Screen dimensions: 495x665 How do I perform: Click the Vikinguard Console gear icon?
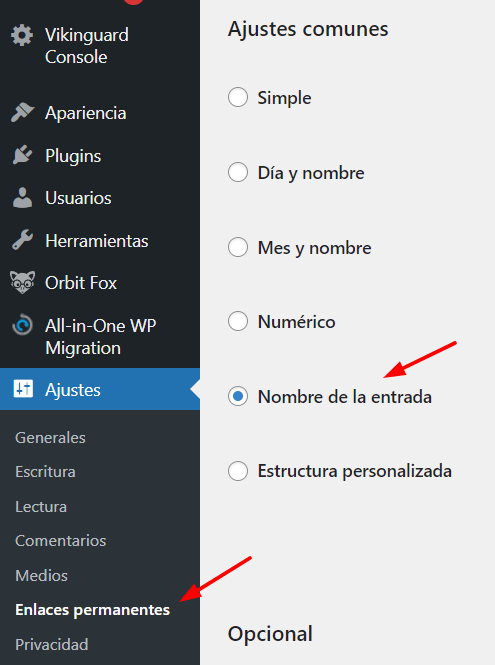pos(22,35)
